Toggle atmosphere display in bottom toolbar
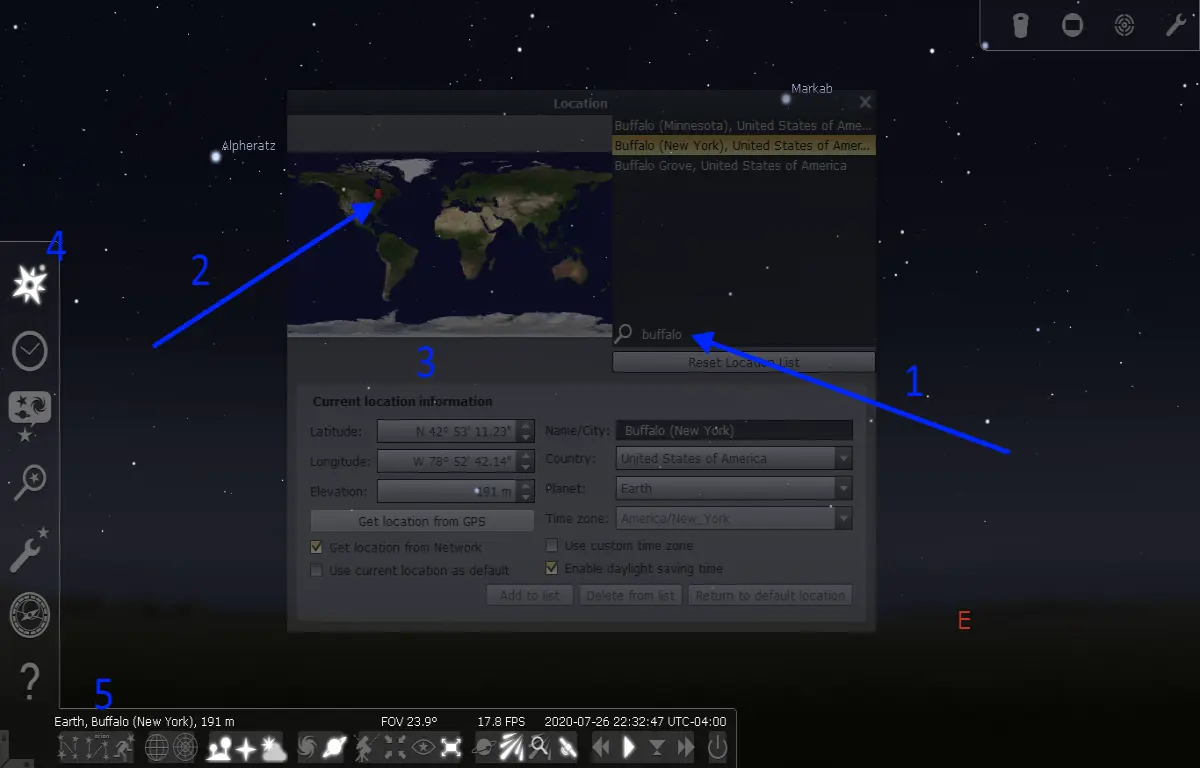The width and height of the screenshot is (1200, 768). pos(273,746)
